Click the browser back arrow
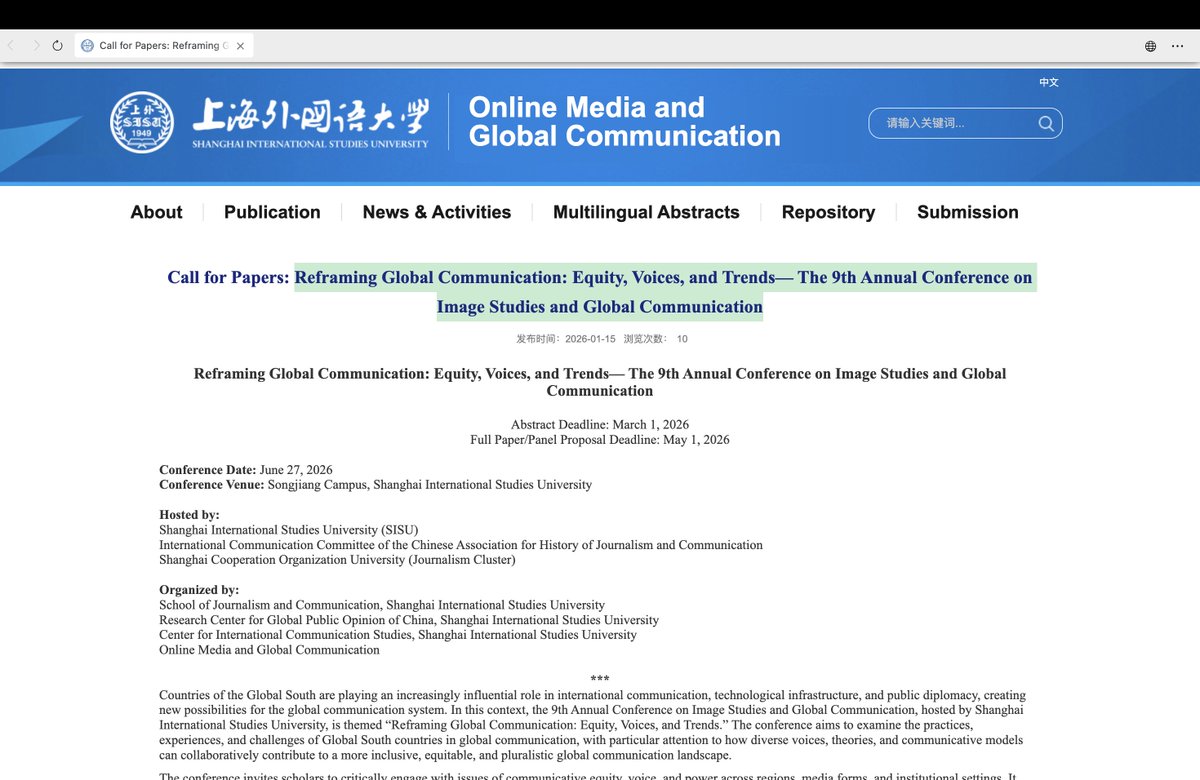This screenshot has width=1200, height=780. point(11,46)
